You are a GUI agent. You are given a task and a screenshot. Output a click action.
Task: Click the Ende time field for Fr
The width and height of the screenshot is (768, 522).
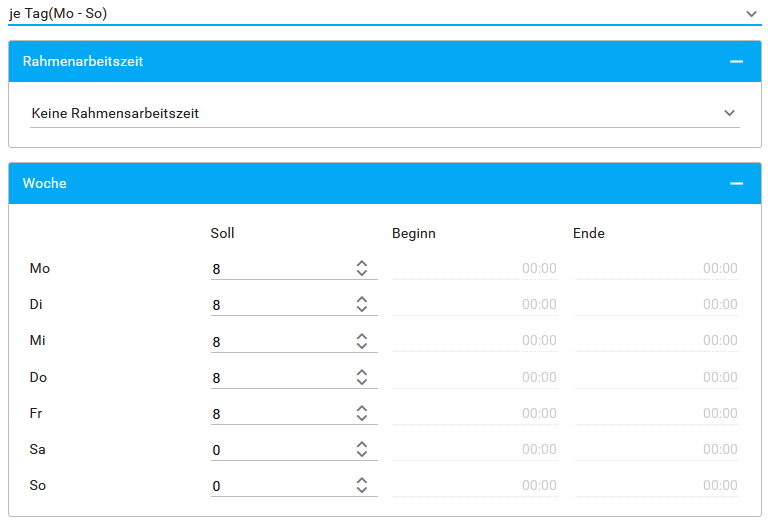(656, 413)
